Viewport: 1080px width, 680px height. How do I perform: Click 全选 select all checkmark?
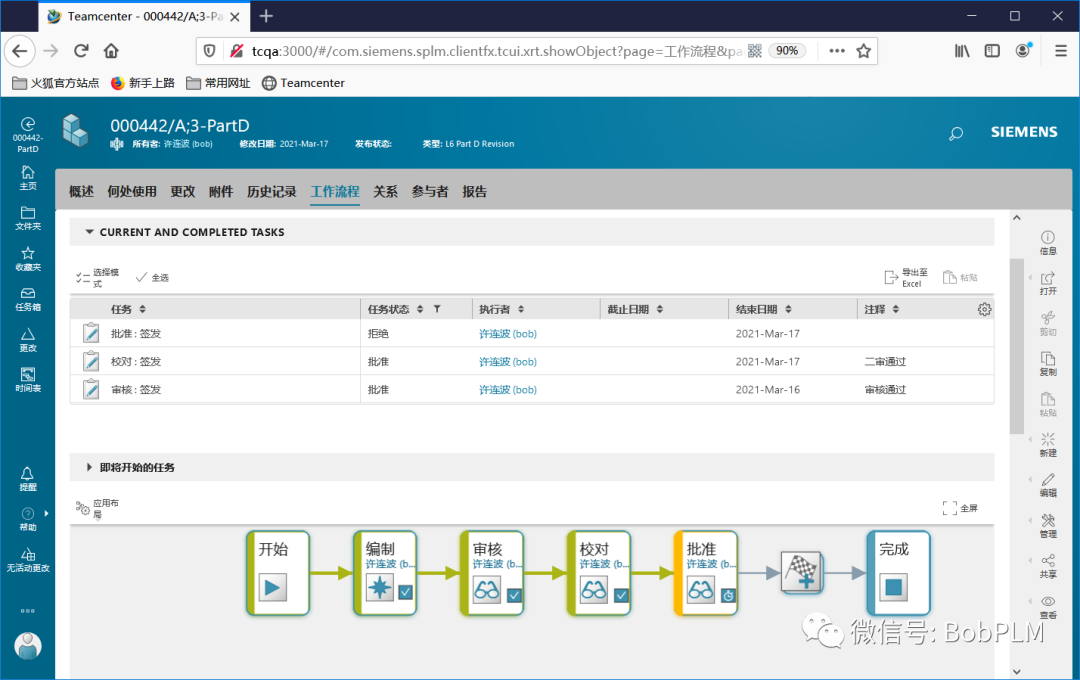click(x=152, y=277)
